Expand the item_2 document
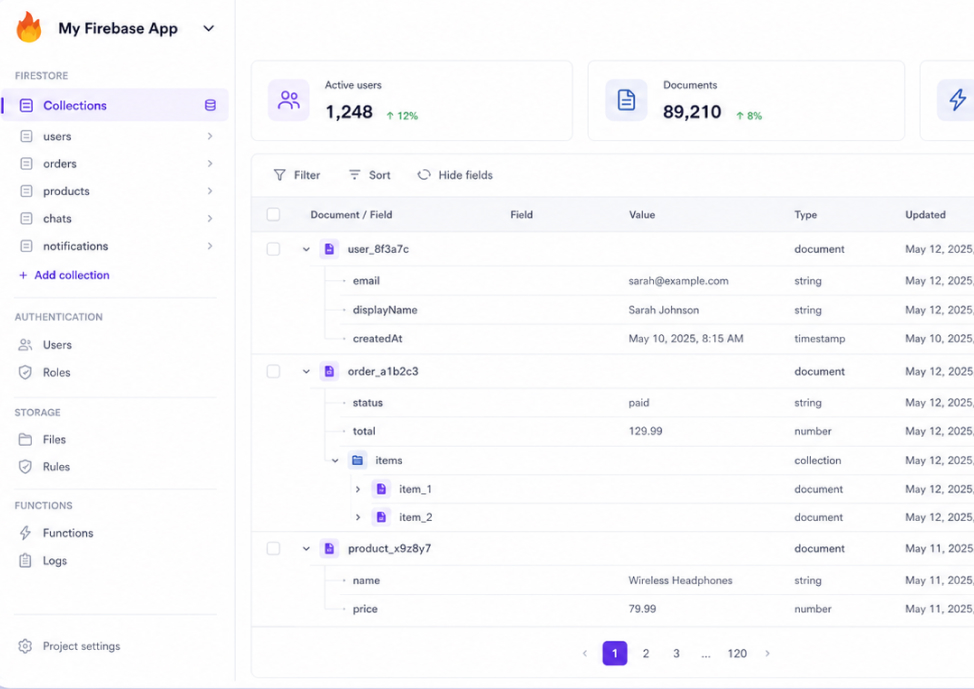 click(358, 517)
